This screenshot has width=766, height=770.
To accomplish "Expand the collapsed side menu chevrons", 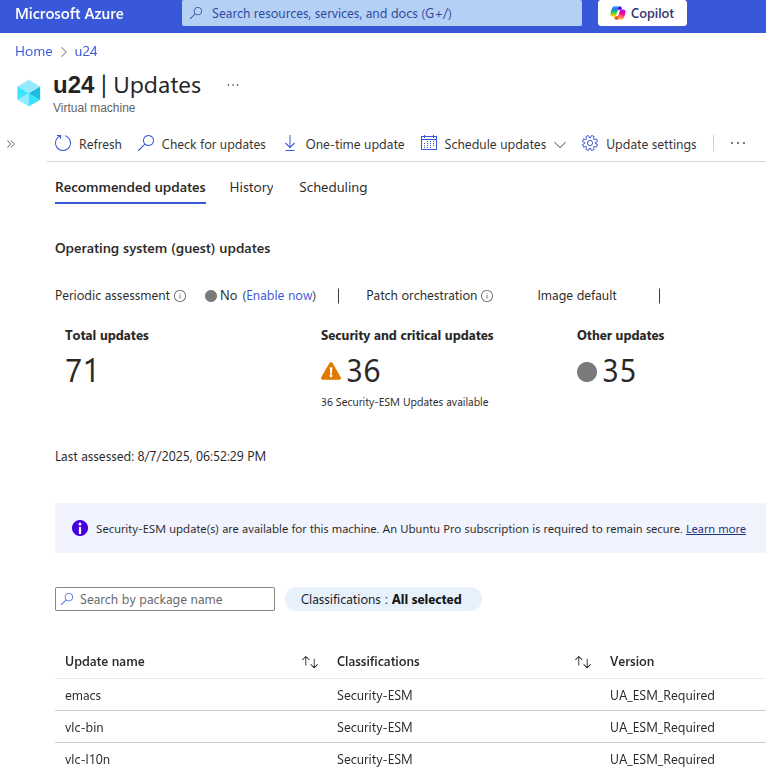I will pos(11,144).
